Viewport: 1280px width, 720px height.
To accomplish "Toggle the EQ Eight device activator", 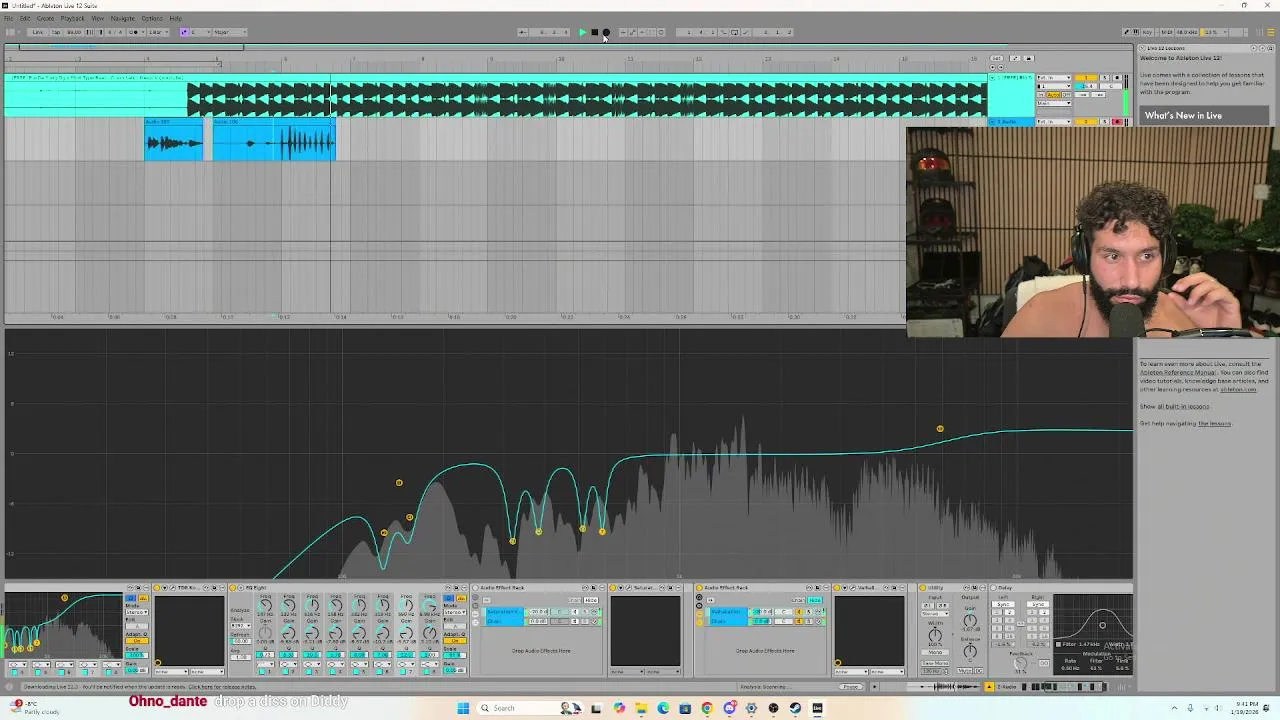I will (x=232, y=588).
